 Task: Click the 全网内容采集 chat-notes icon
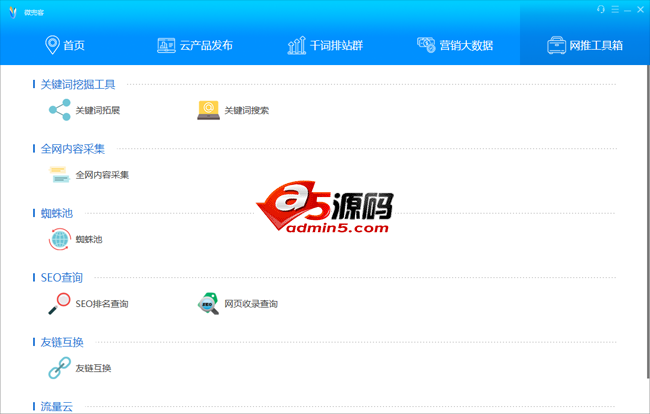(x=59, y=174)
